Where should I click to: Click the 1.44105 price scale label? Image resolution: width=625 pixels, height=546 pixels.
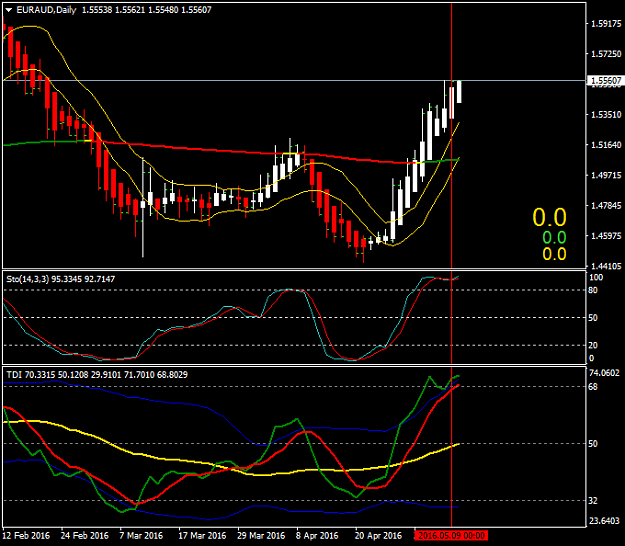(606, 266)
